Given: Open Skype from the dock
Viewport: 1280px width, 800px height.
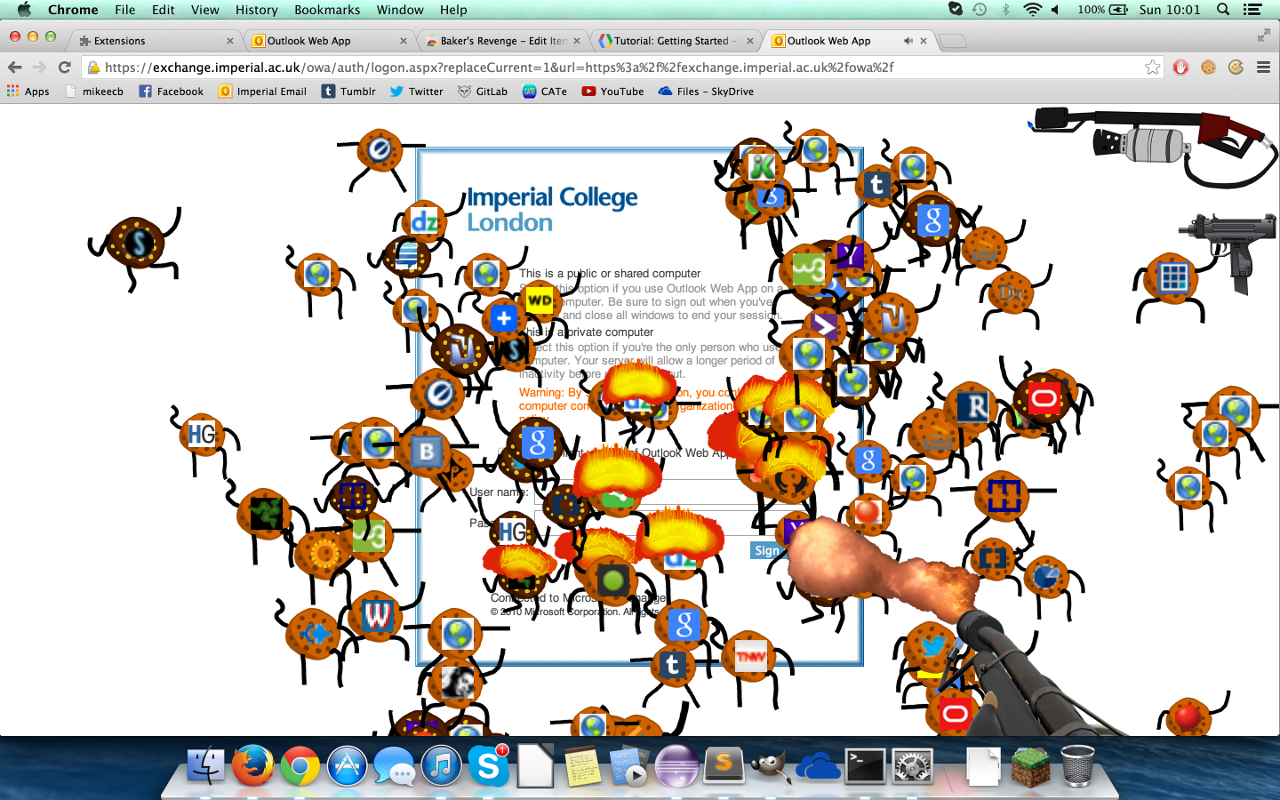Looking at the screenshot, I should (489, 767).
